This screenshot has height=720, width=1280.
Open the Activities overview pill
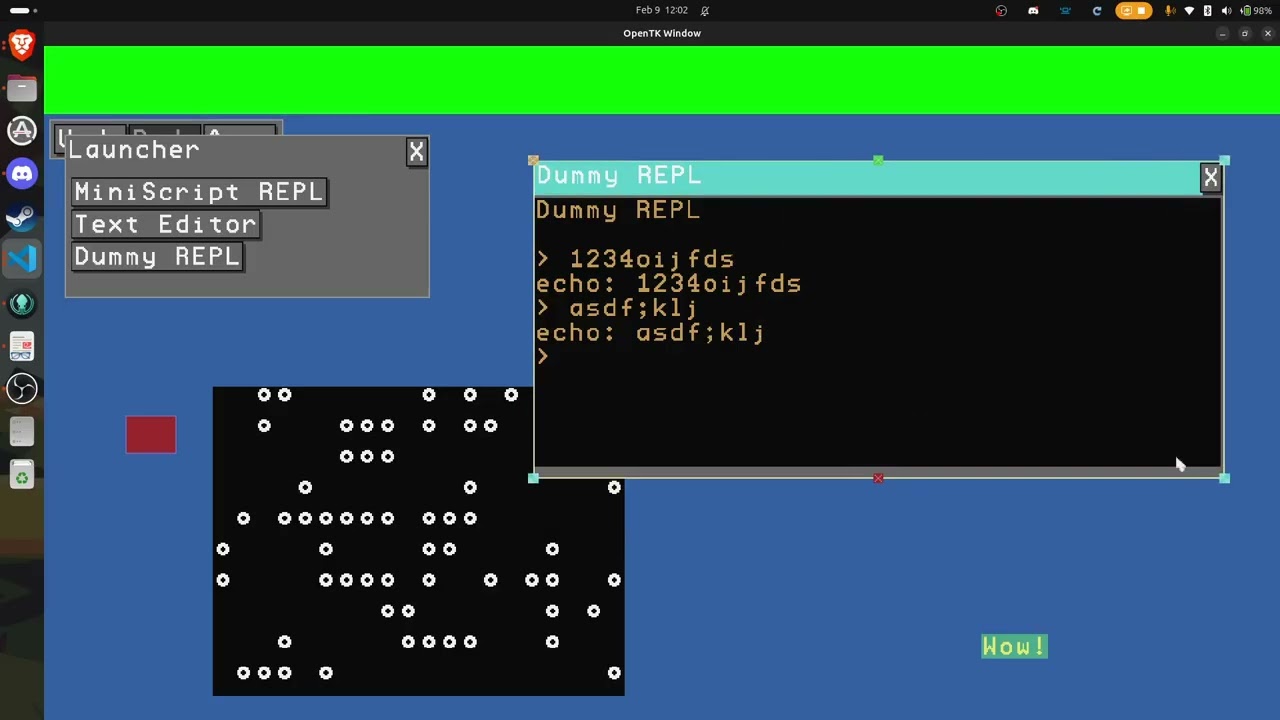click(x=23, y=10)
